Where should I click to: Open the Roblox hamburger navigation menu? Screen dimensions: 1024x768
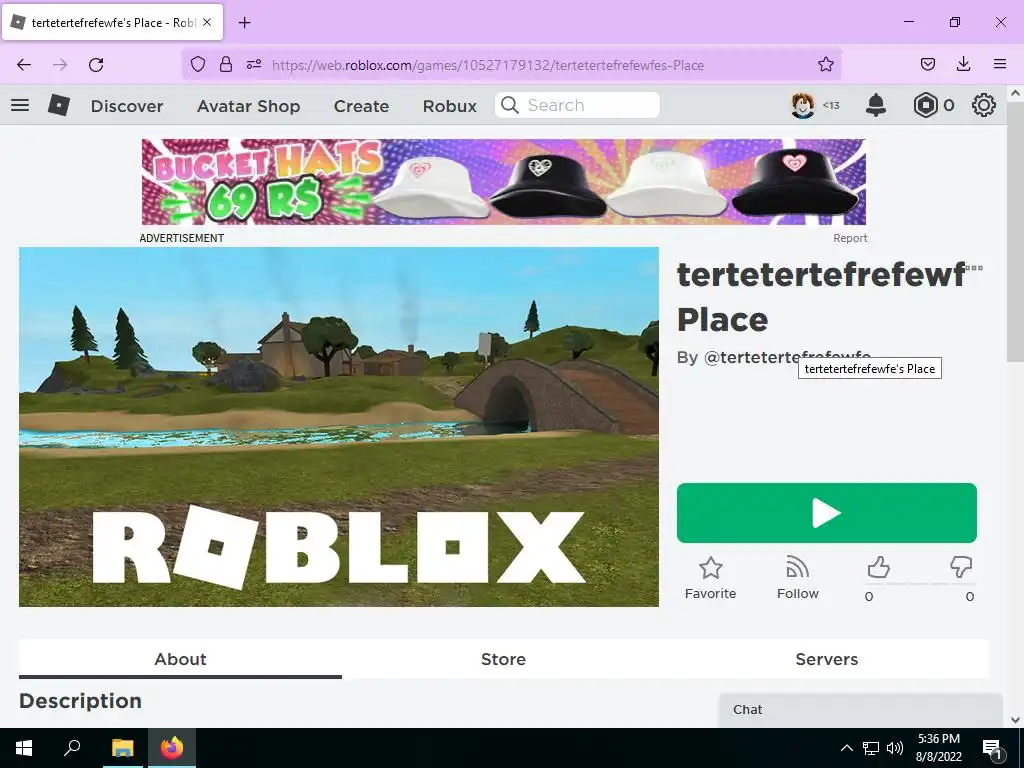pos(20,105)
